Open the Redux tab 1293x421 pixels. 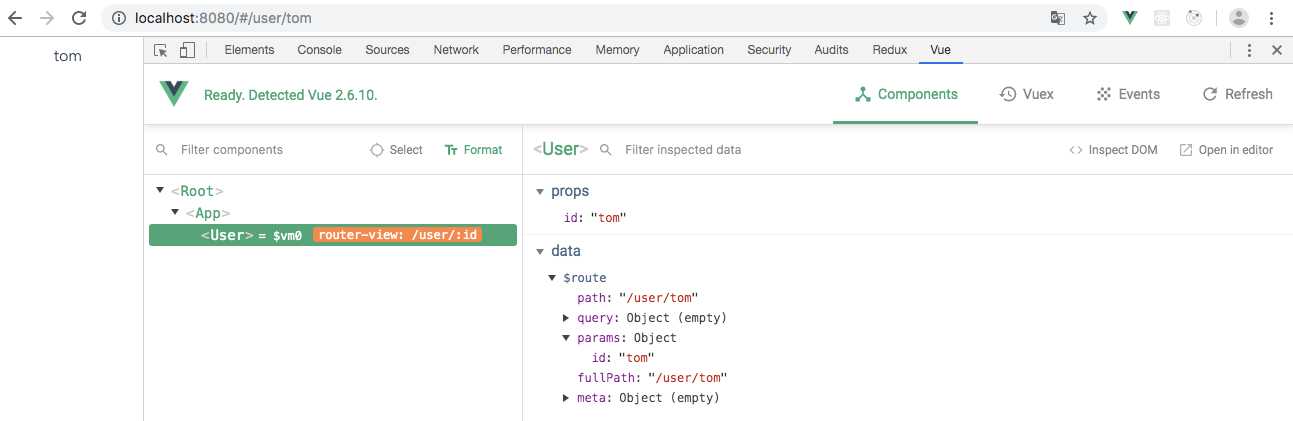pyautogui.click(x=889, y=50)
